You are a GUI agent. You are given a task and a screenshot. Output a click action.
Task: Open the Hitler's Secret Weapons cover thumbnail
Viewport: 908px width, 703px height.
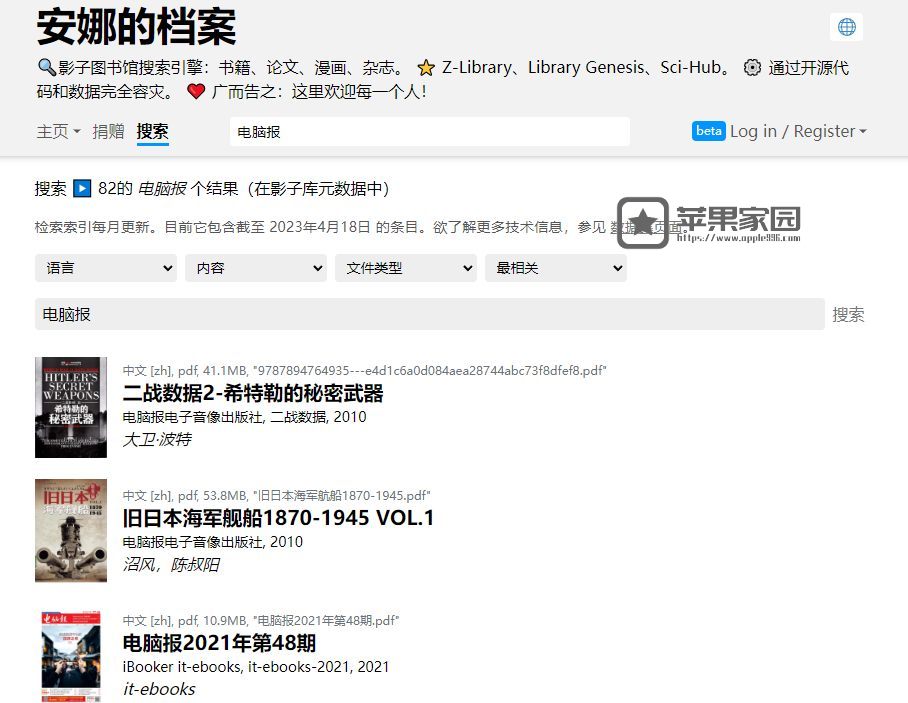tap(71, 408)
